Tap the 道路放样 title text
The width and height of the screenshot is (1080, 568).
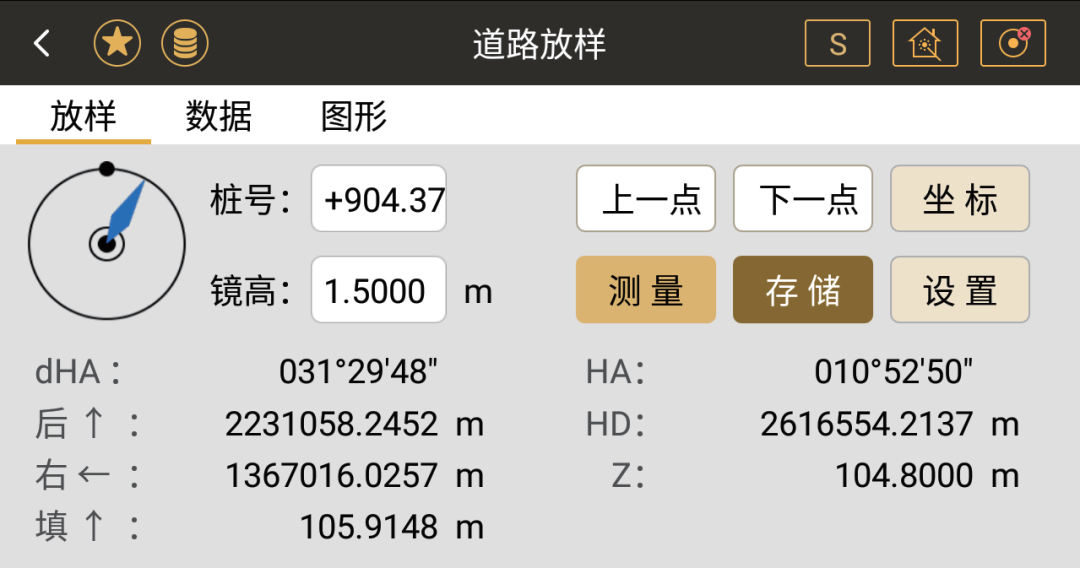point(539,44)
